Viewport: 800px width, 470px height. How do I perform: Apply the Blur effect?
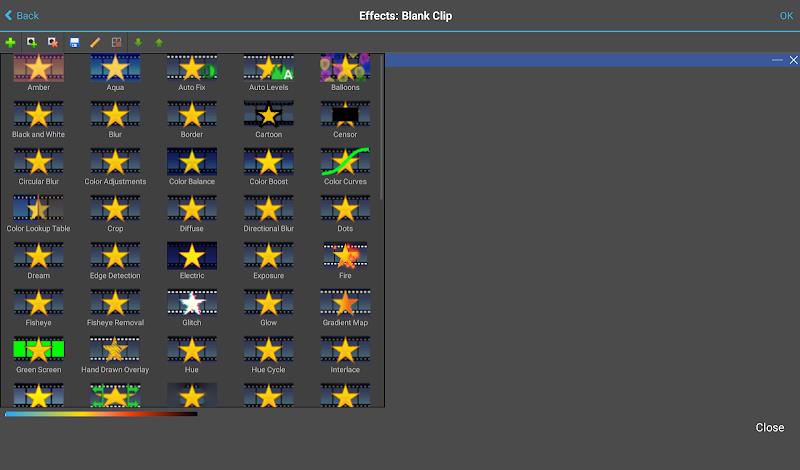(115, 119)
